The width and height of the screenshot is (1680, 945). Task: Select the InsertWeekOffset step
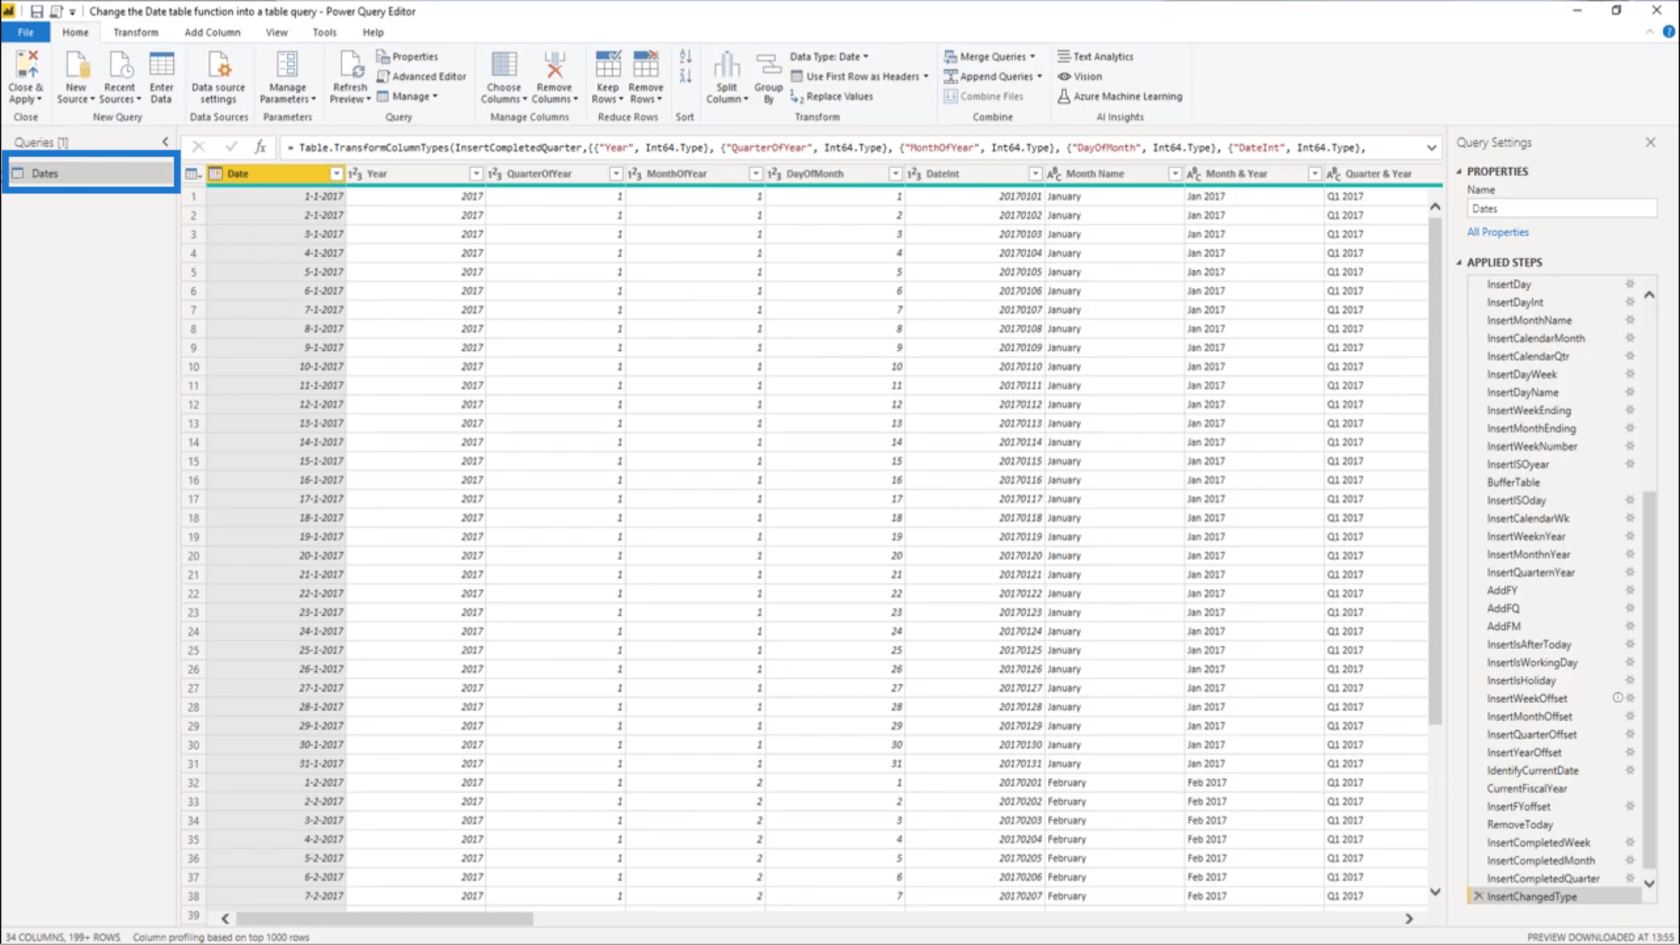click(1526, 699)
